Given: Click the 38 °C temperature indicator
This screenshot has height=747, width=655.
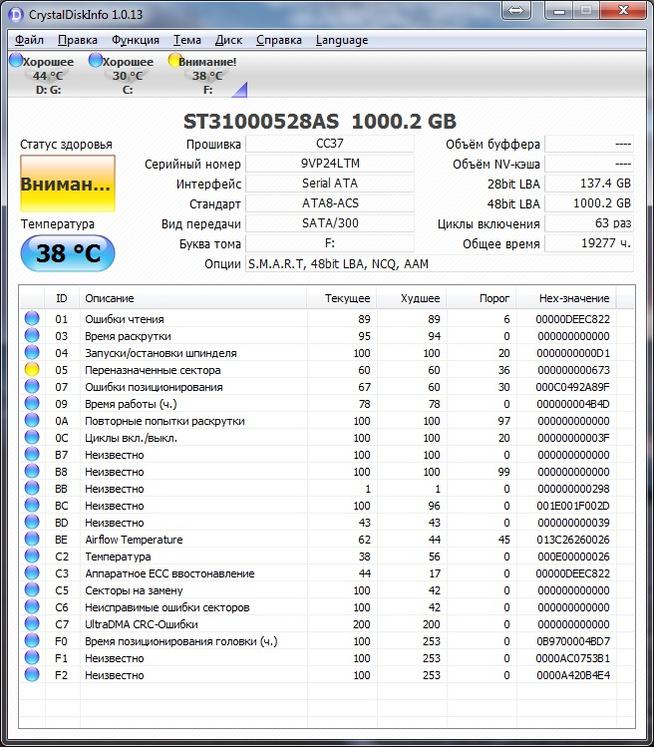Looking at the screenshot, I should click(68, 253).
